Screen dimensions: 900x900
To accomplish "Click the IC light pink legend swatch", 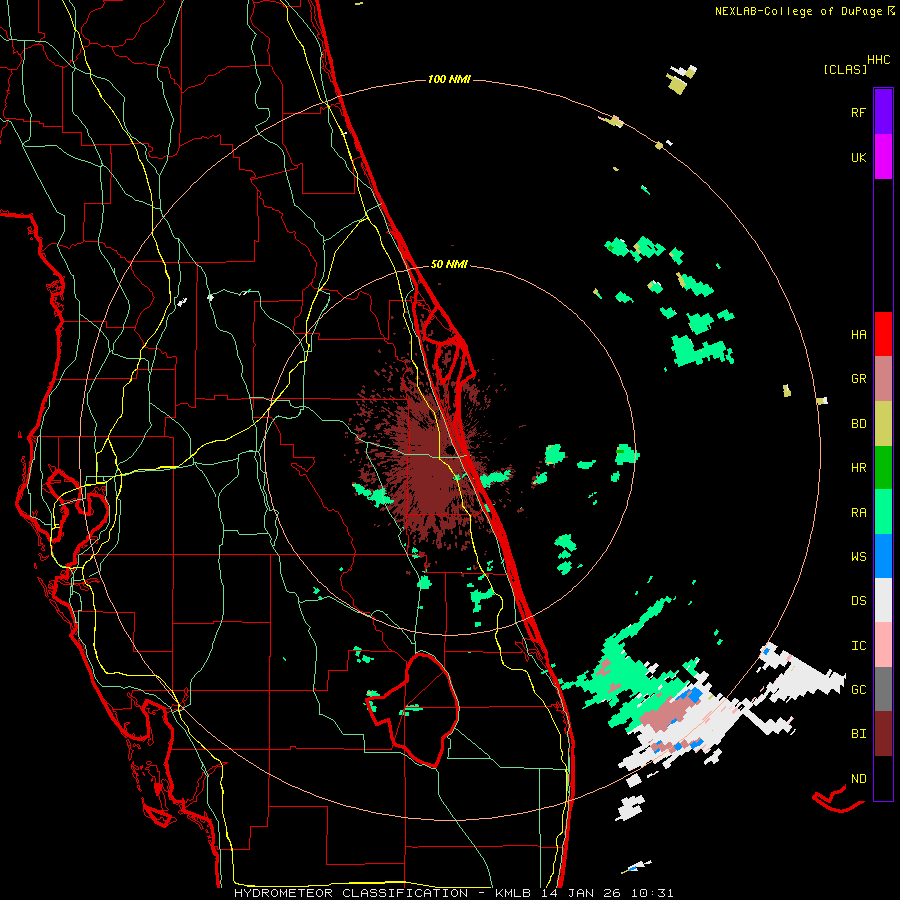I will 883,645.
